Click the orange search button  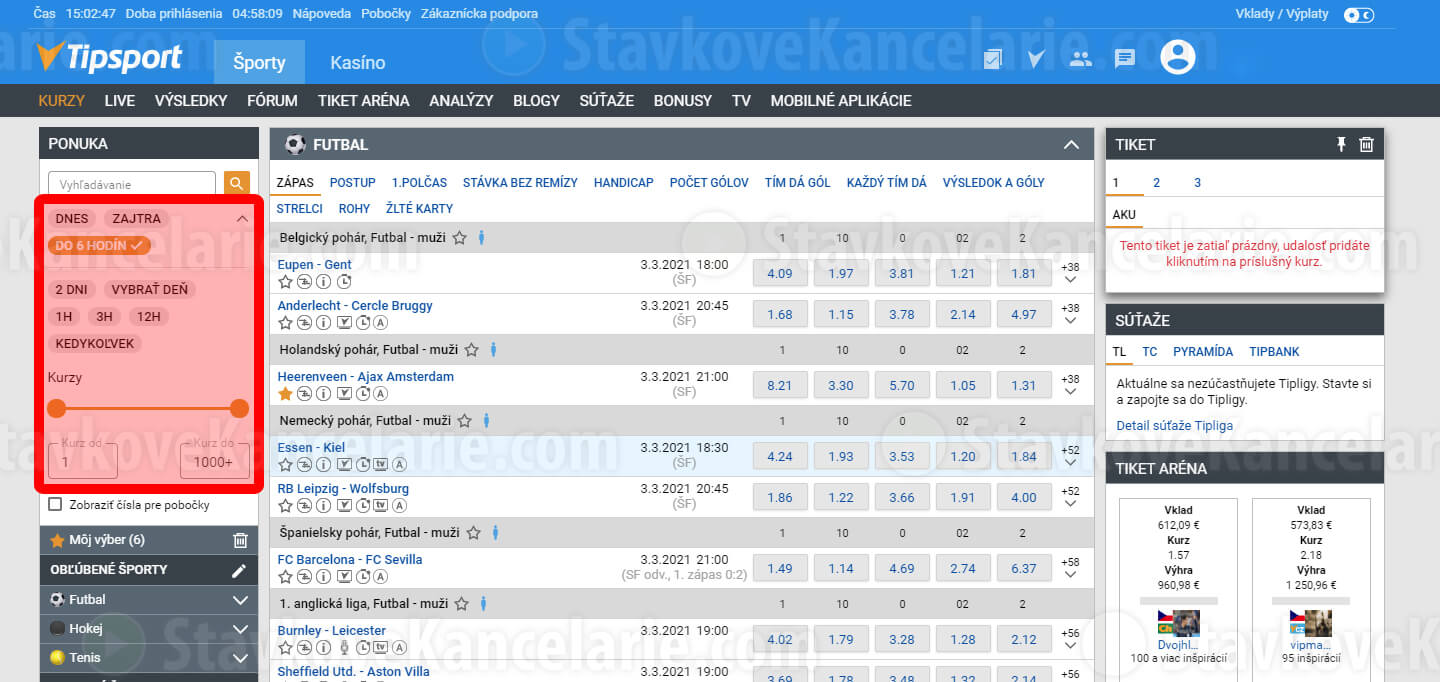[x=236, y=184]
